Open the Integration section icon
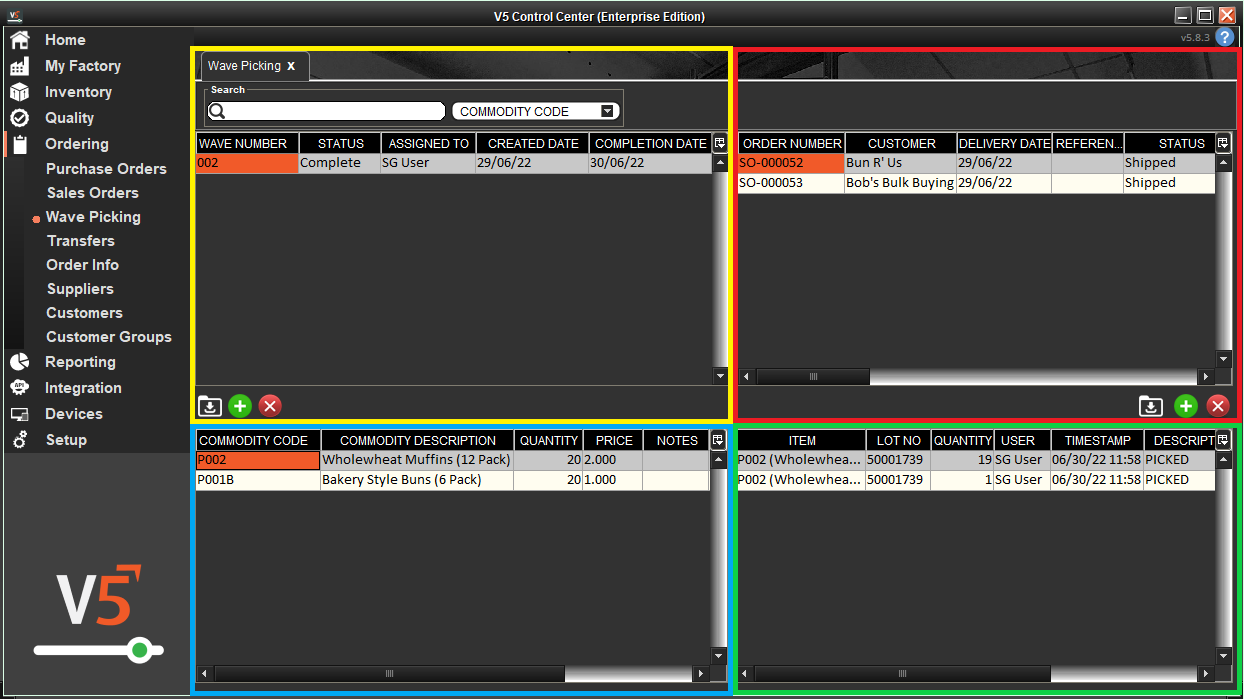The height and width of the screenshot is (699, 1244). (x=19, y=387)
